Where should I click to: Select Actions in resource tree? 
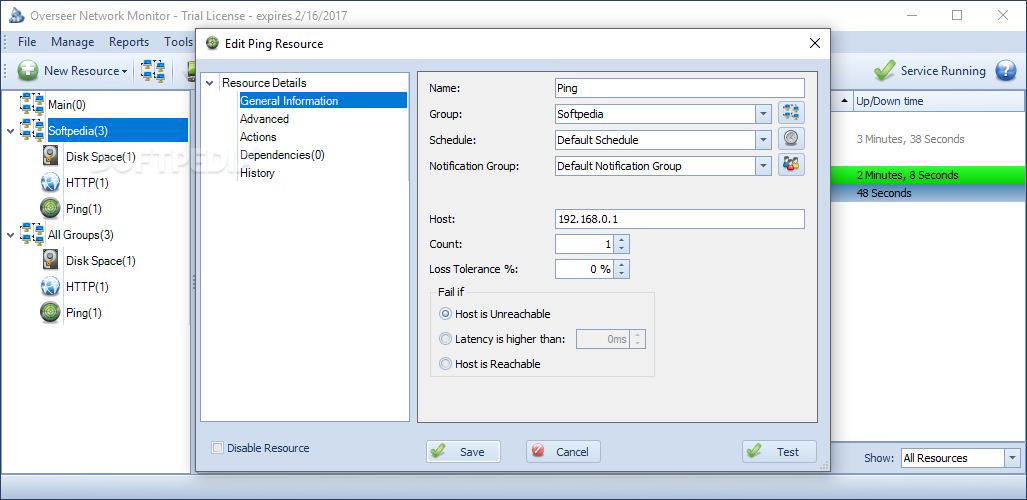[258, 137]
